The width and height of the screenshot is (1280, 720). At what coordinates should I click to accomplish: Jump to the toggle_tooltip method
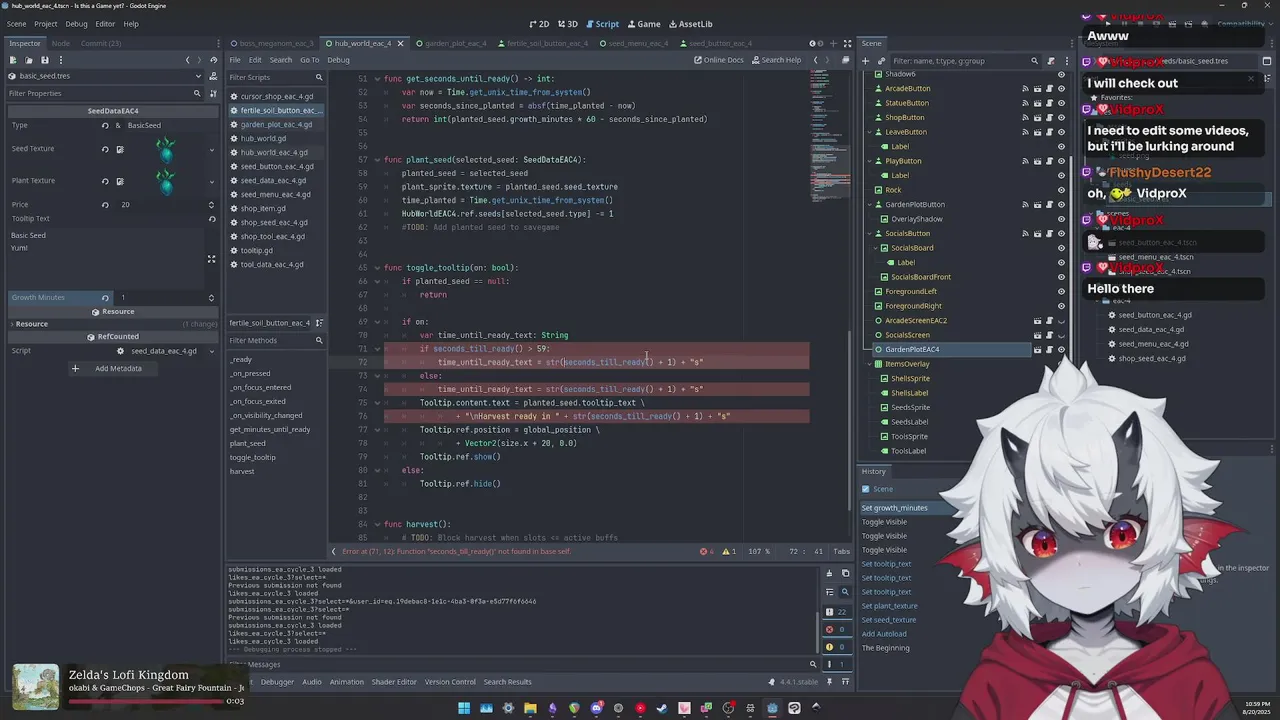point(252,457)
